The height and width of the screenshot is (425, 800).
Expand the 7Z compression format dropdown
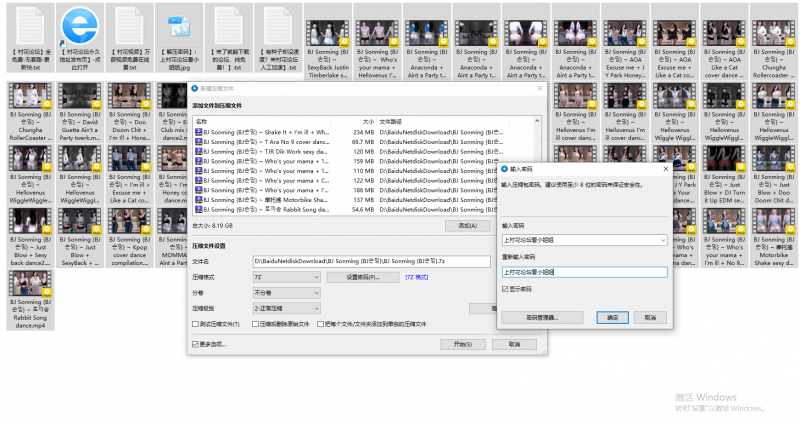point(317,277)
